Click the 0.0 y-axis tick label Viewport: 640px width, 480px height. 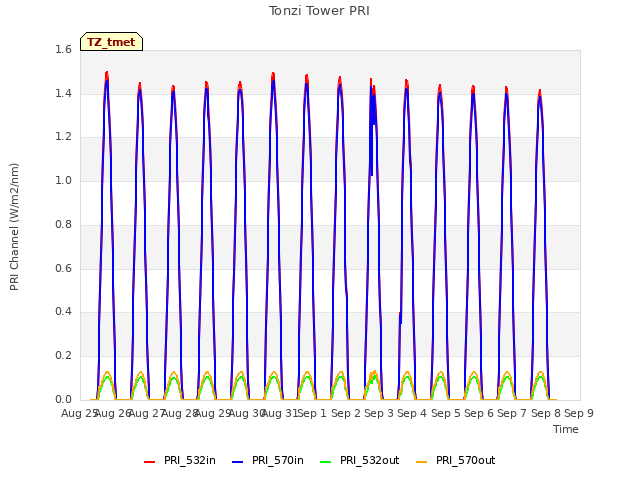(63, 400)
